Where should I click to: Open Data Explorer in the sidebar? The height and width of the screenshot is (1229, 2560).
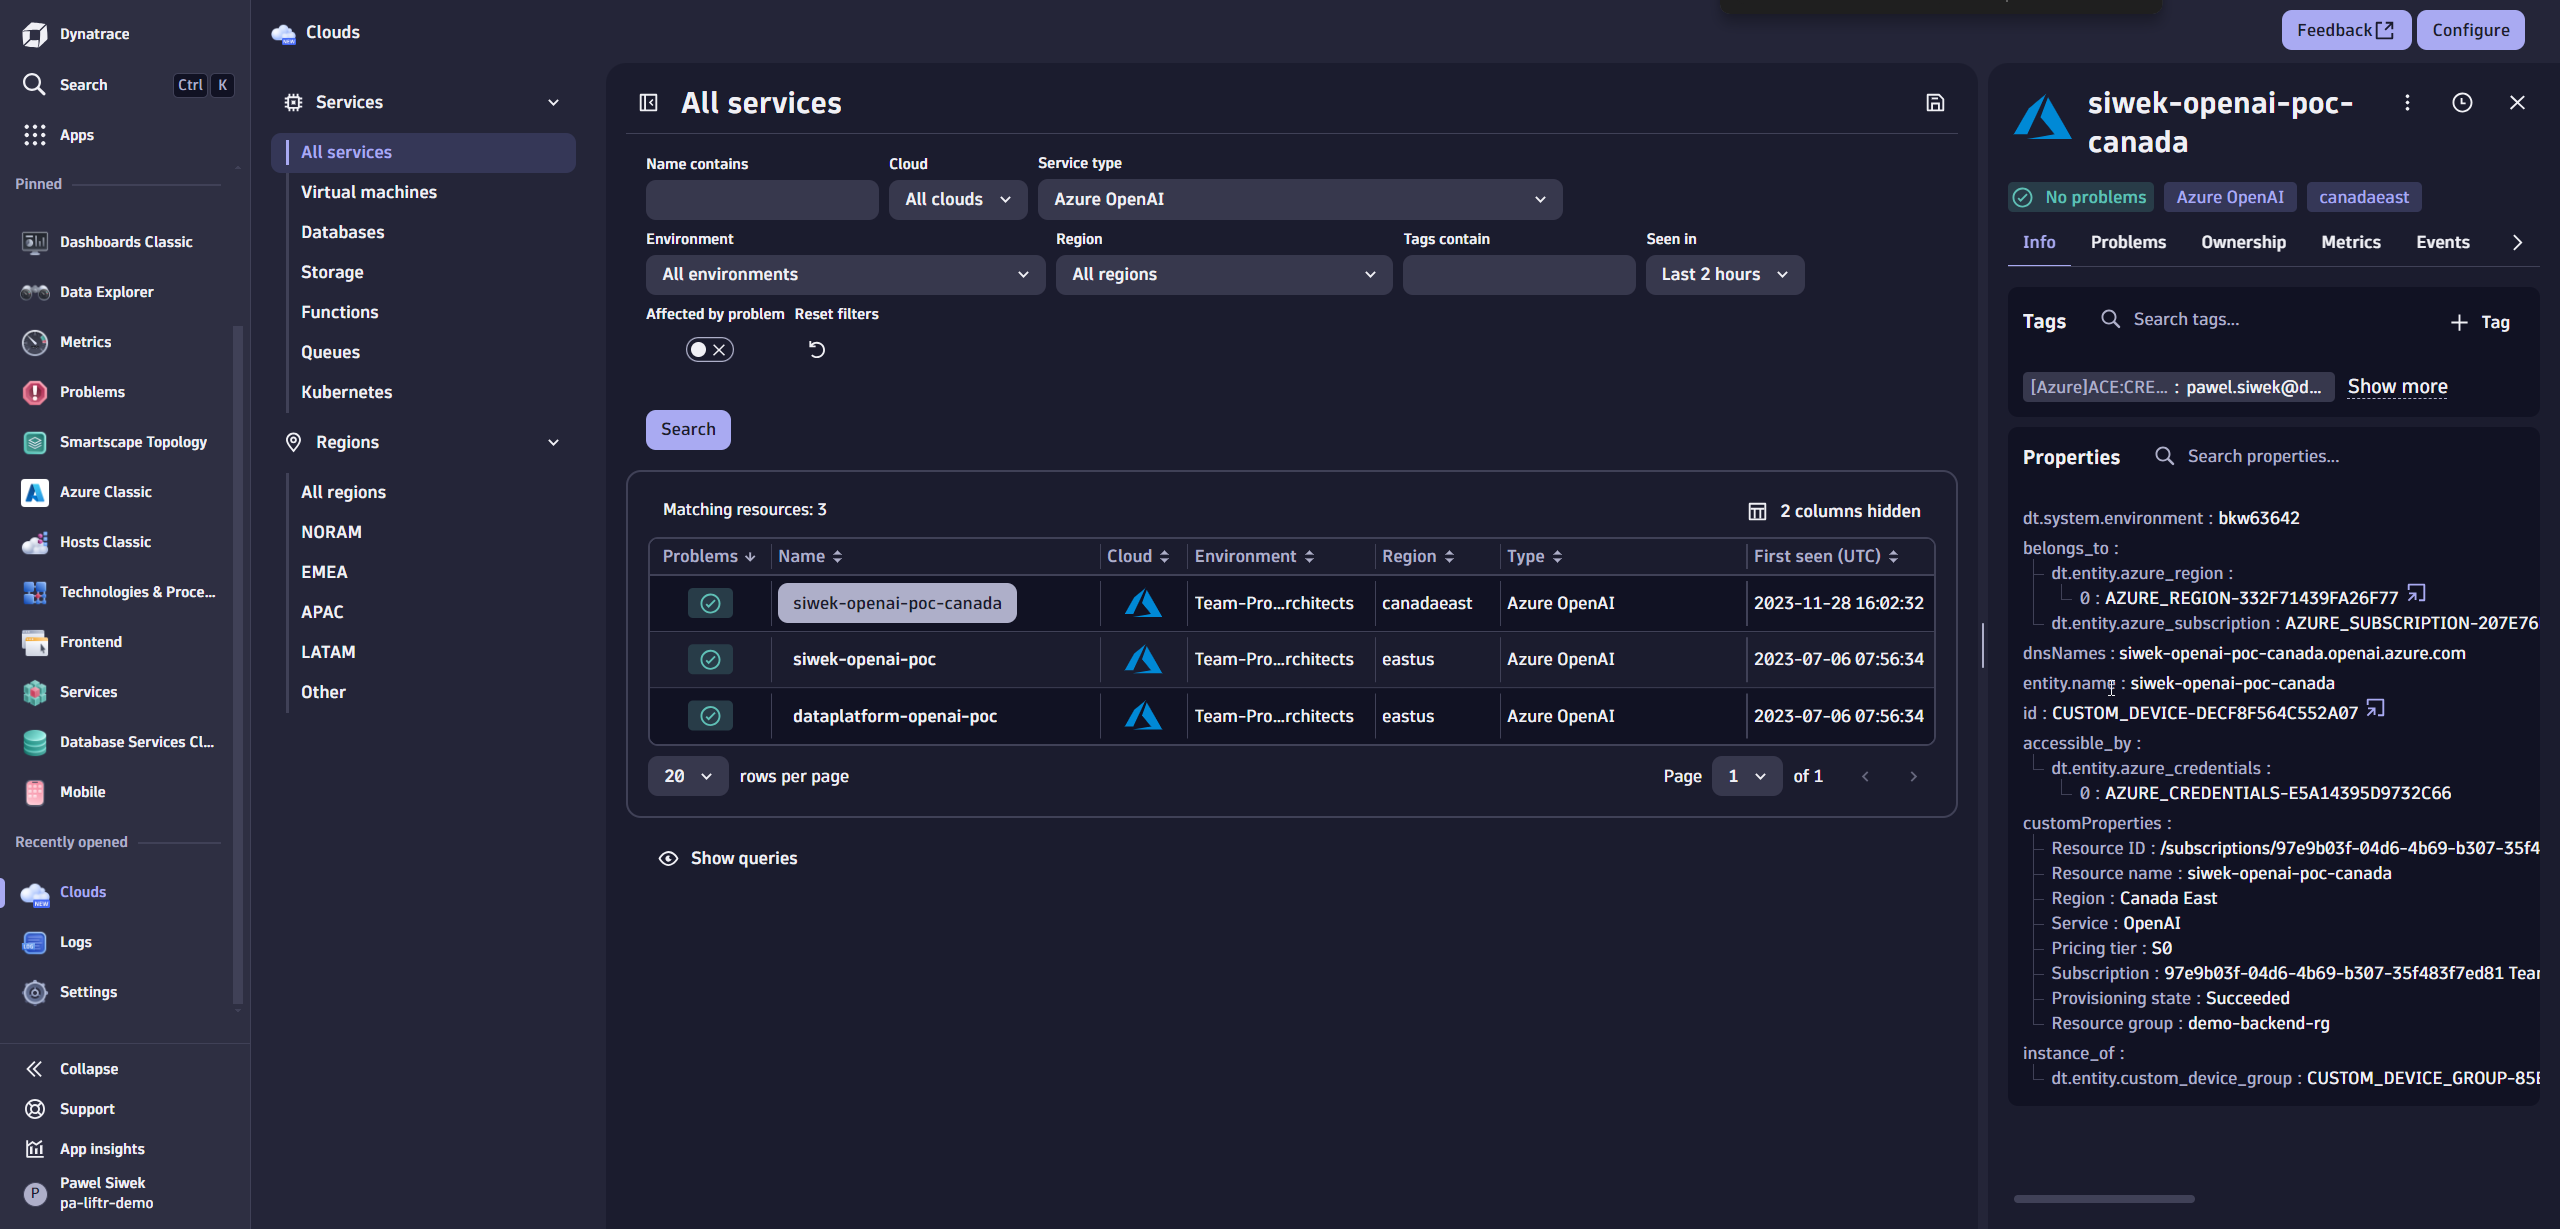pos(106,291)
